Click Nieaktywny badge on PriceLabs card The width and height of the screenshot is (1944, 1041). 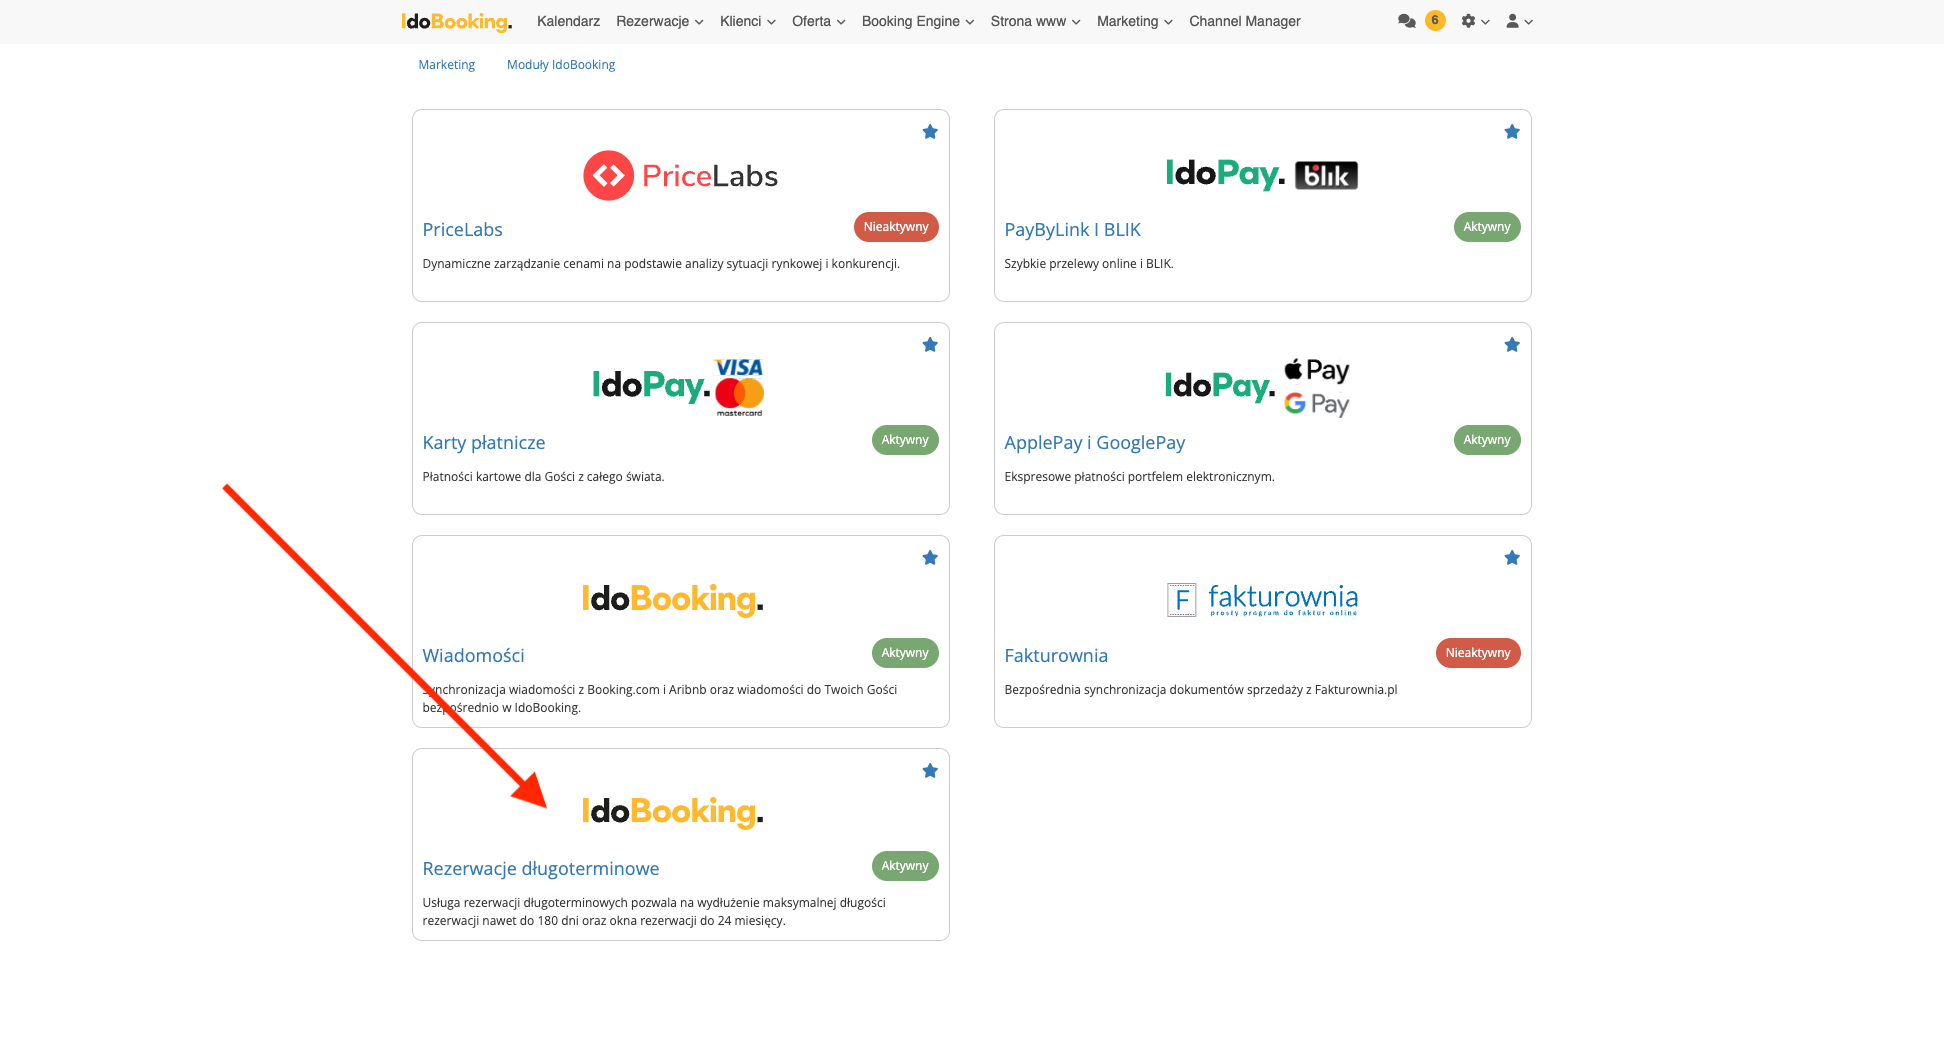(x=896, y=227)
